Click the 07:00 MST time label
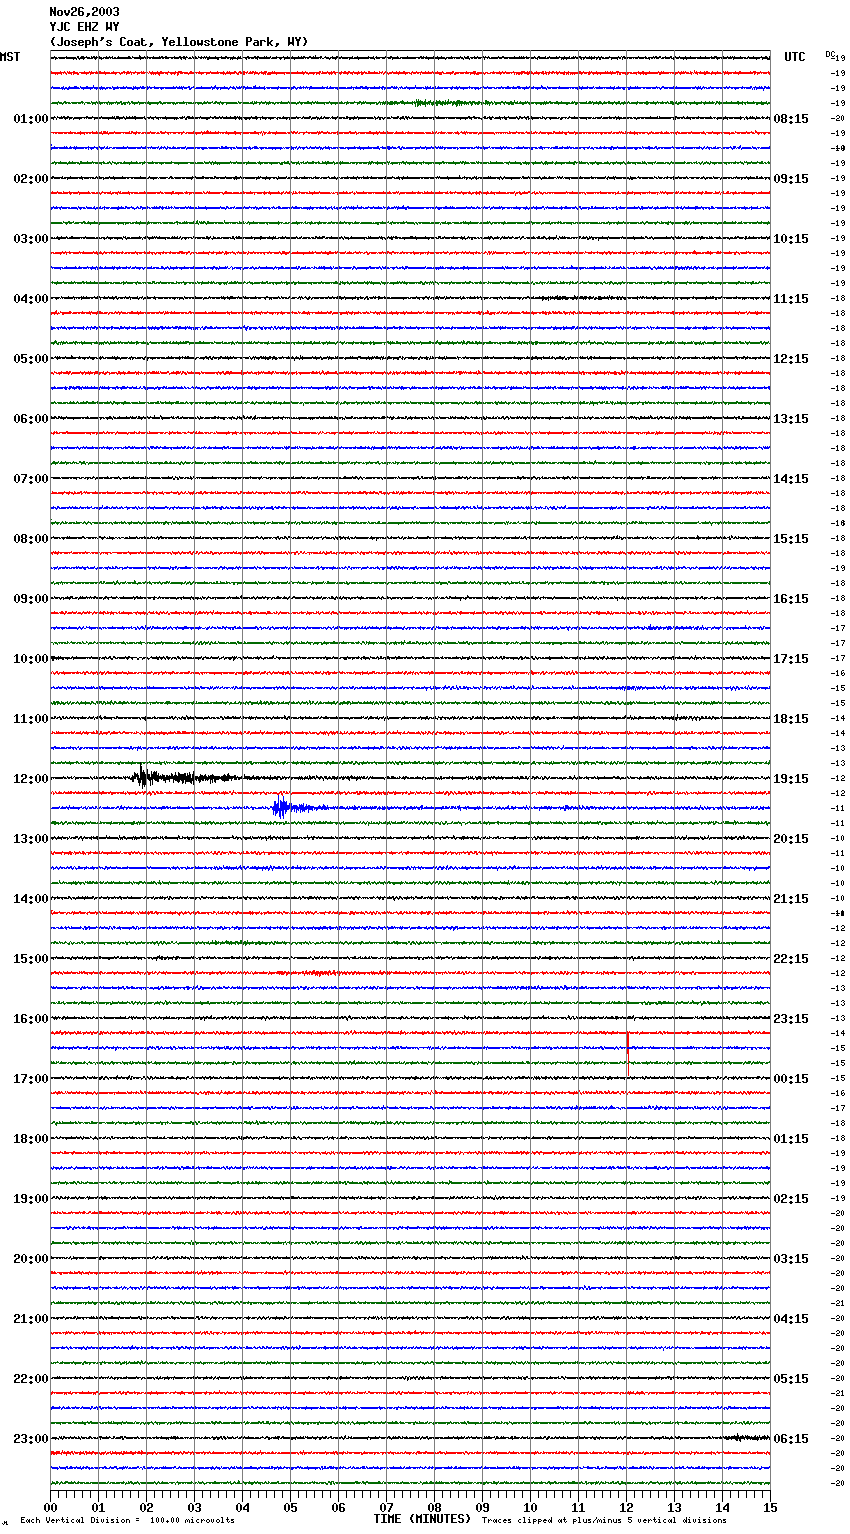This screenshot has width=850, height=1534. [31, 479]
